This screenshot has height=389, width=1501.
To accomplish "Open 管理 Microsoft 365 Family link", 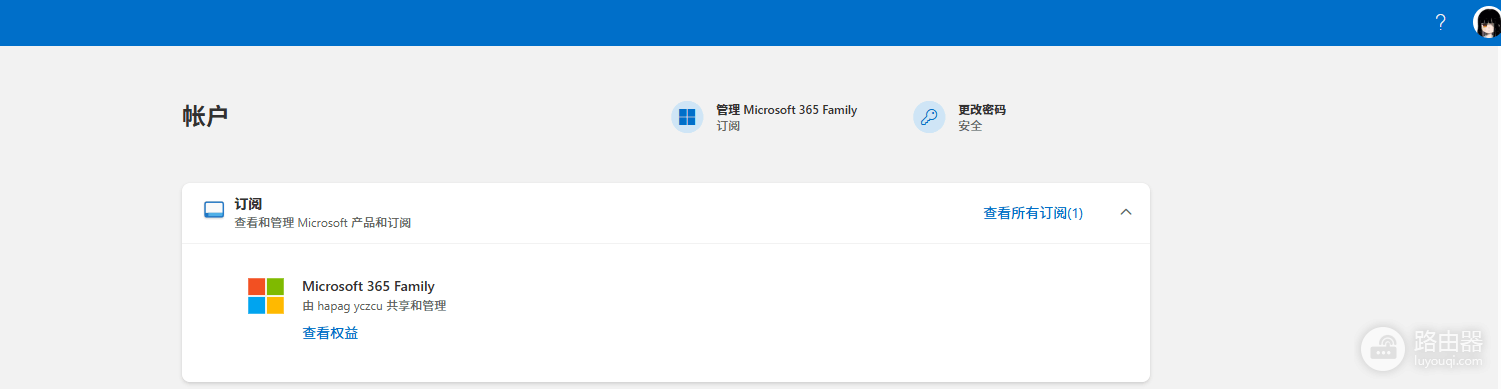I will tap(786, 110).
